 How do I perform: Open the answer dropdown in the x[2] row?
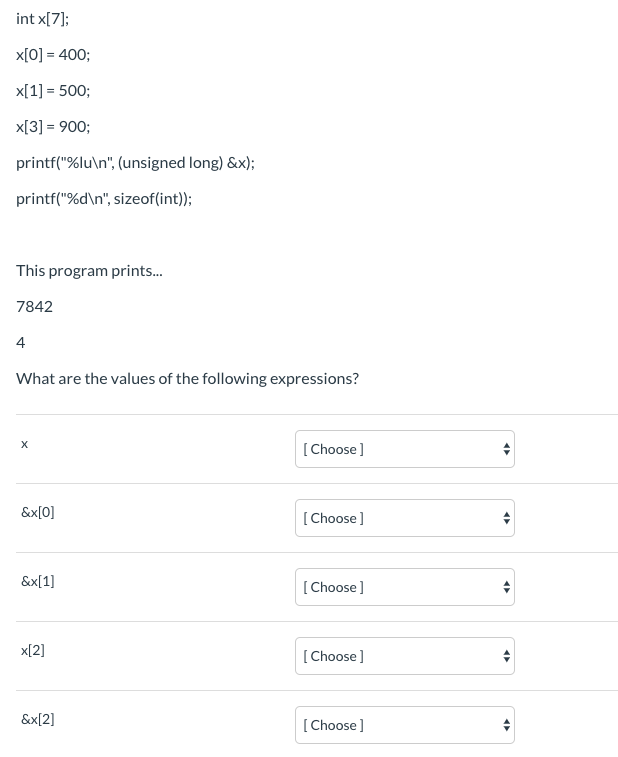[404, 656]
